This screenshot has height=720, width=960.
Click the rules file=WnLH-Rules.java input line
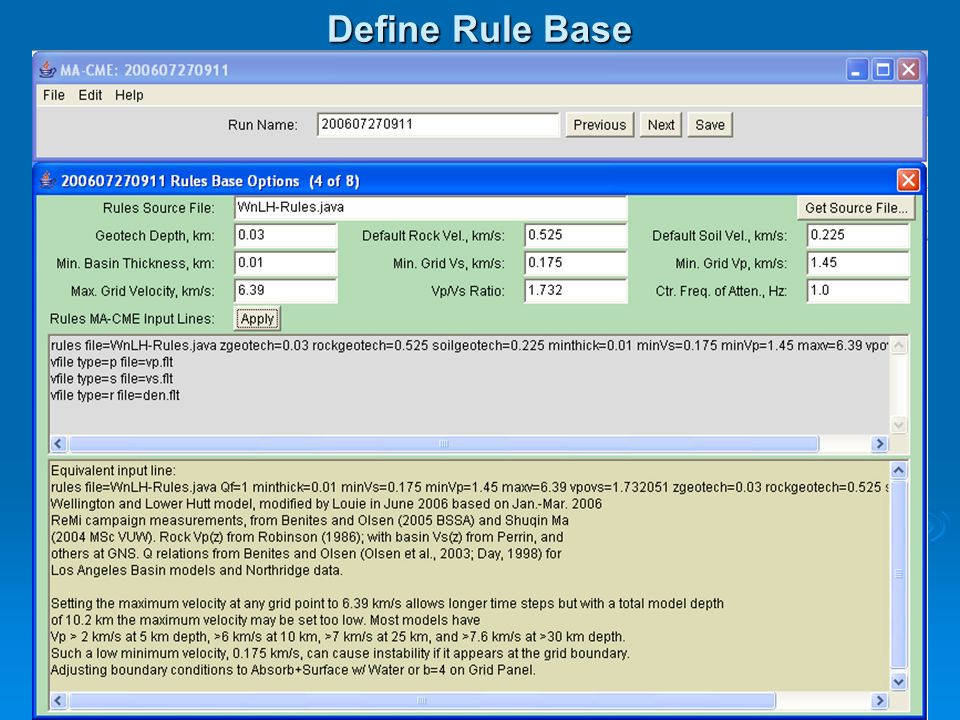click(469, 346)
